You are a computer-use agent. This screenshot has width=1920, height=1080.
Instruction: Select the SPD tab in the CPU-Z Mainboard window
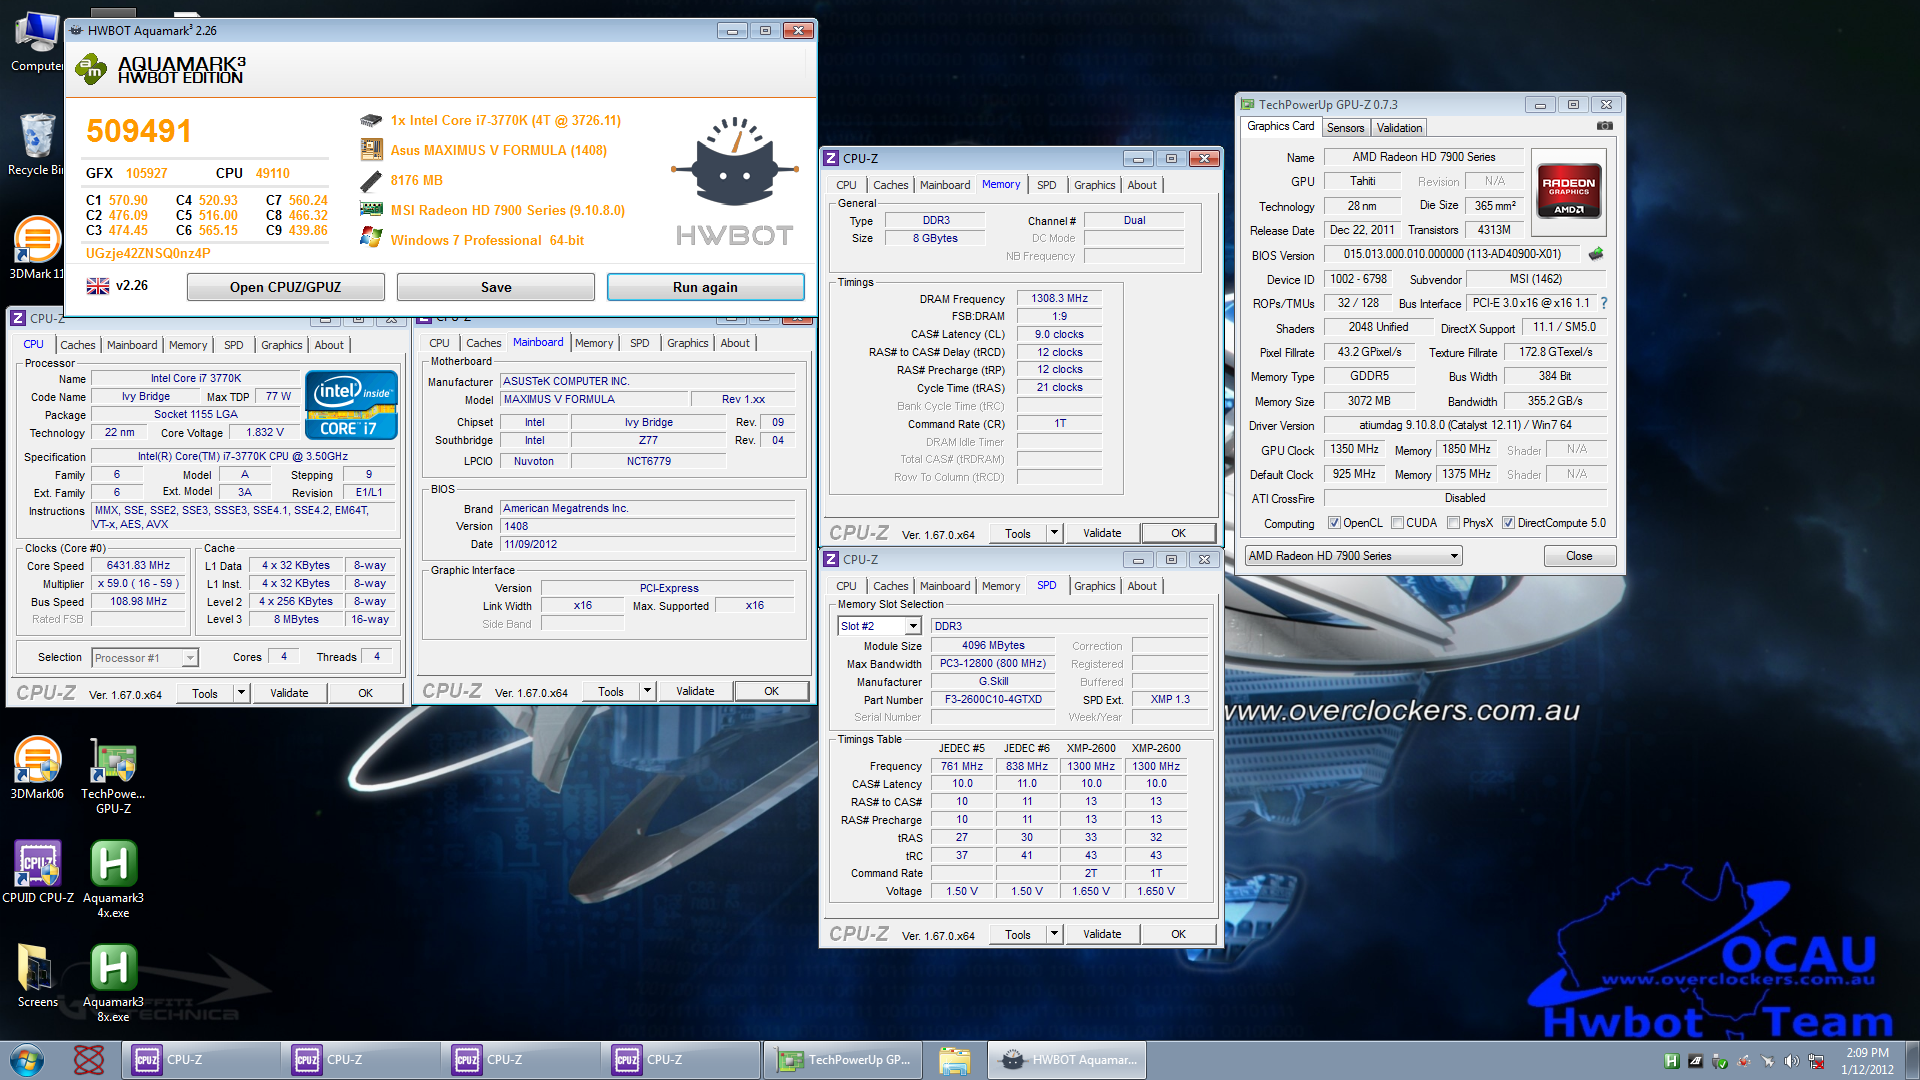pos(640,343)
